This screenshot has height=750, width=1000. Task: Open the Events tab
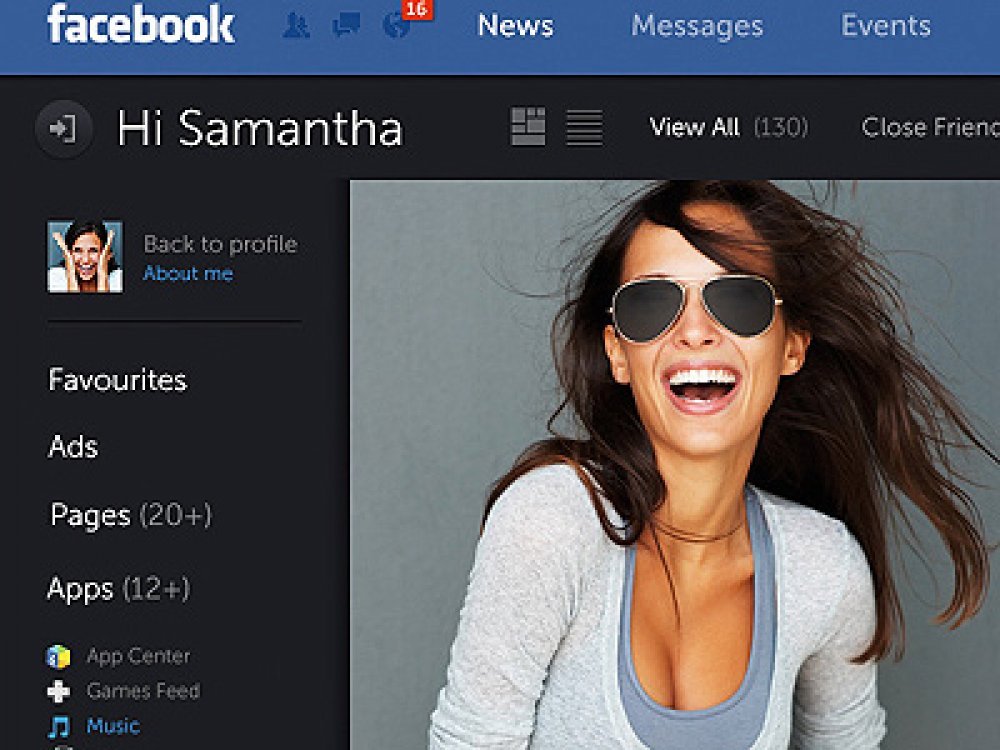click(886, 26)
